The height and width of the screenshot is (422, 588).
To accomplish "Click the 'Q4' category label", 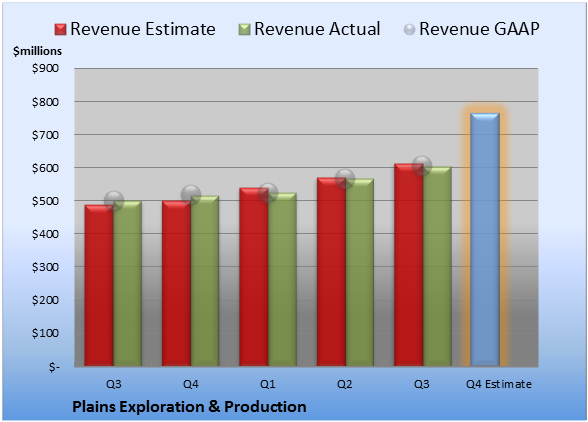I will coord(190,384).
